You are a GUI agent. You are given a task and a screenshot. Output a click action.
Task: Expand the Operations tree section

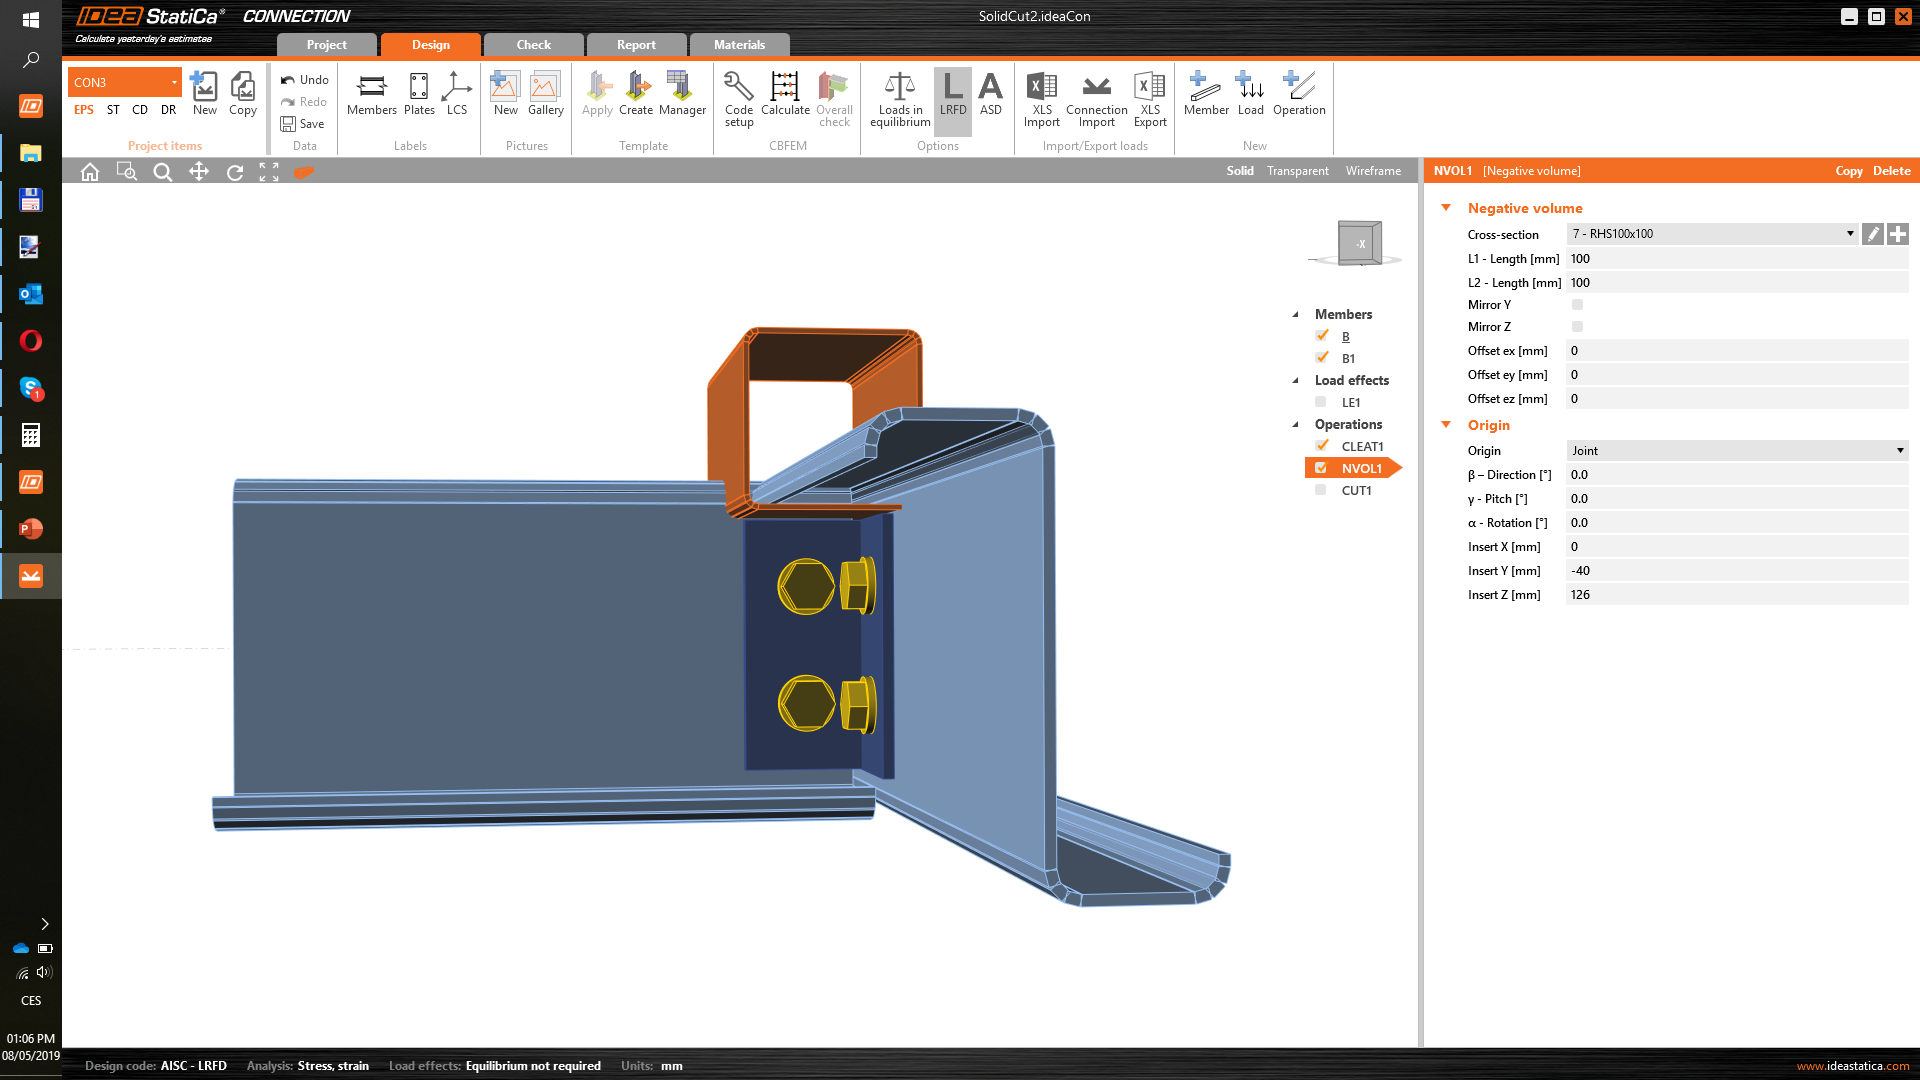coord(1298,423)
